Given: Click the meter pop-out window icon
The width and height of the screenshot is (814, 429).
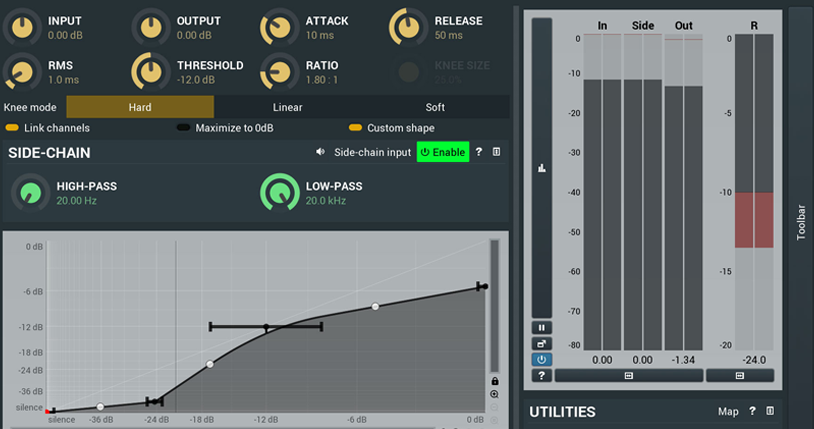Looking at the screenshot, I should [x=541, y=343].
